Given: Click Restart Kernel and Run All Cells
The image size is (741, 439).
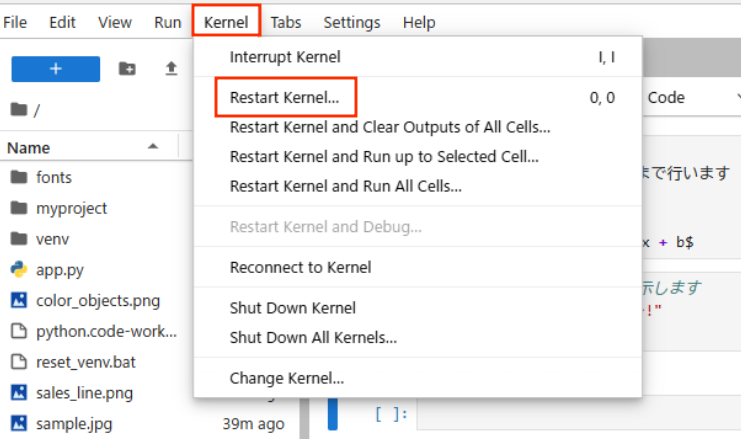Looking at the screenshot, I should click(345, 186).
